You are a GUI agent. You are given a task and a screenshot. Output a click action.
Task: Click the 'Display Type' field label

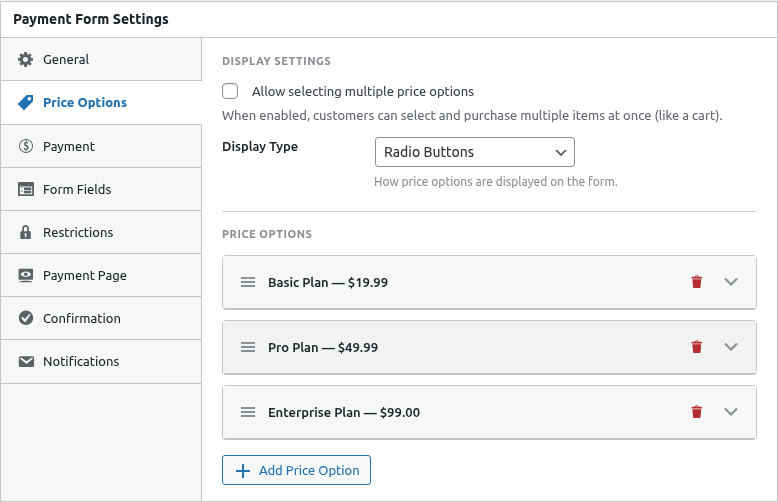260,147
